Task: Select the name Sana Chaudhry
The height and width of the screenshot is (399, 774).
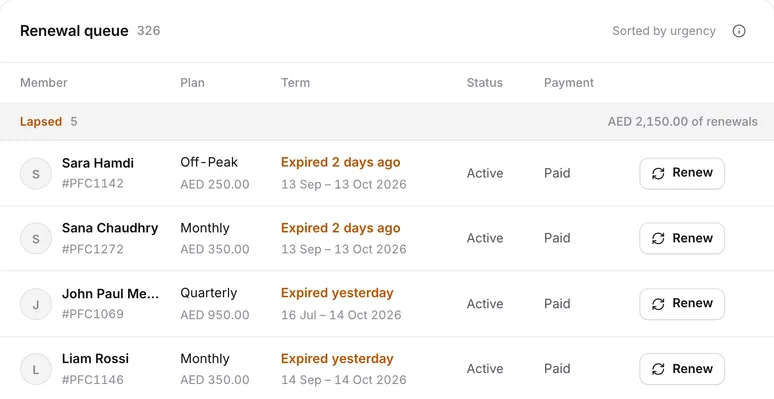Action: [110, 228]
